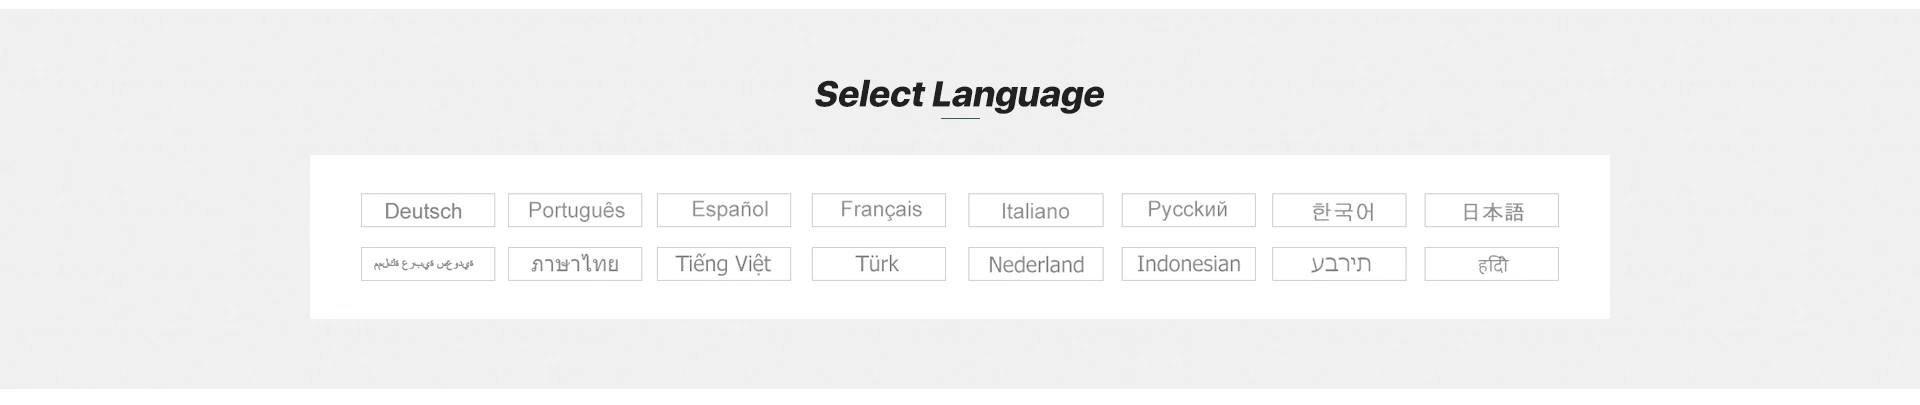Pick the Français language option
The width and height of the screenshot is (1920, 405).
pyautogui.click(x=878, y=210)
